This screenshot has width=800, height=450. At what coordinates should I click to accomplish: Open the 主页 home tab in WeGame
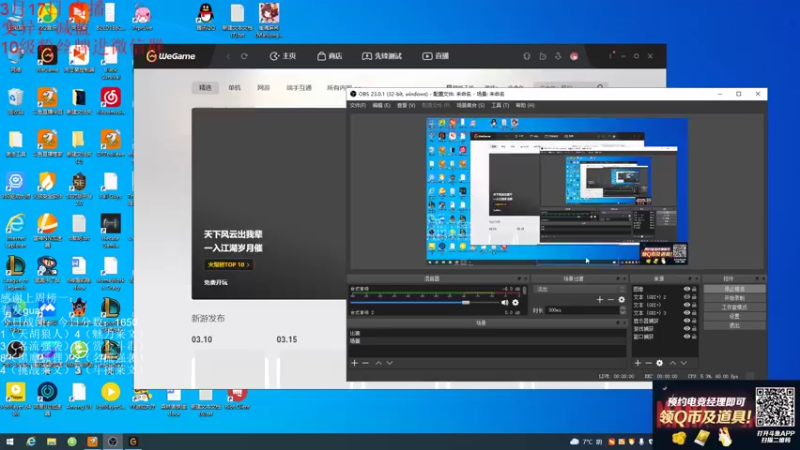283,56
